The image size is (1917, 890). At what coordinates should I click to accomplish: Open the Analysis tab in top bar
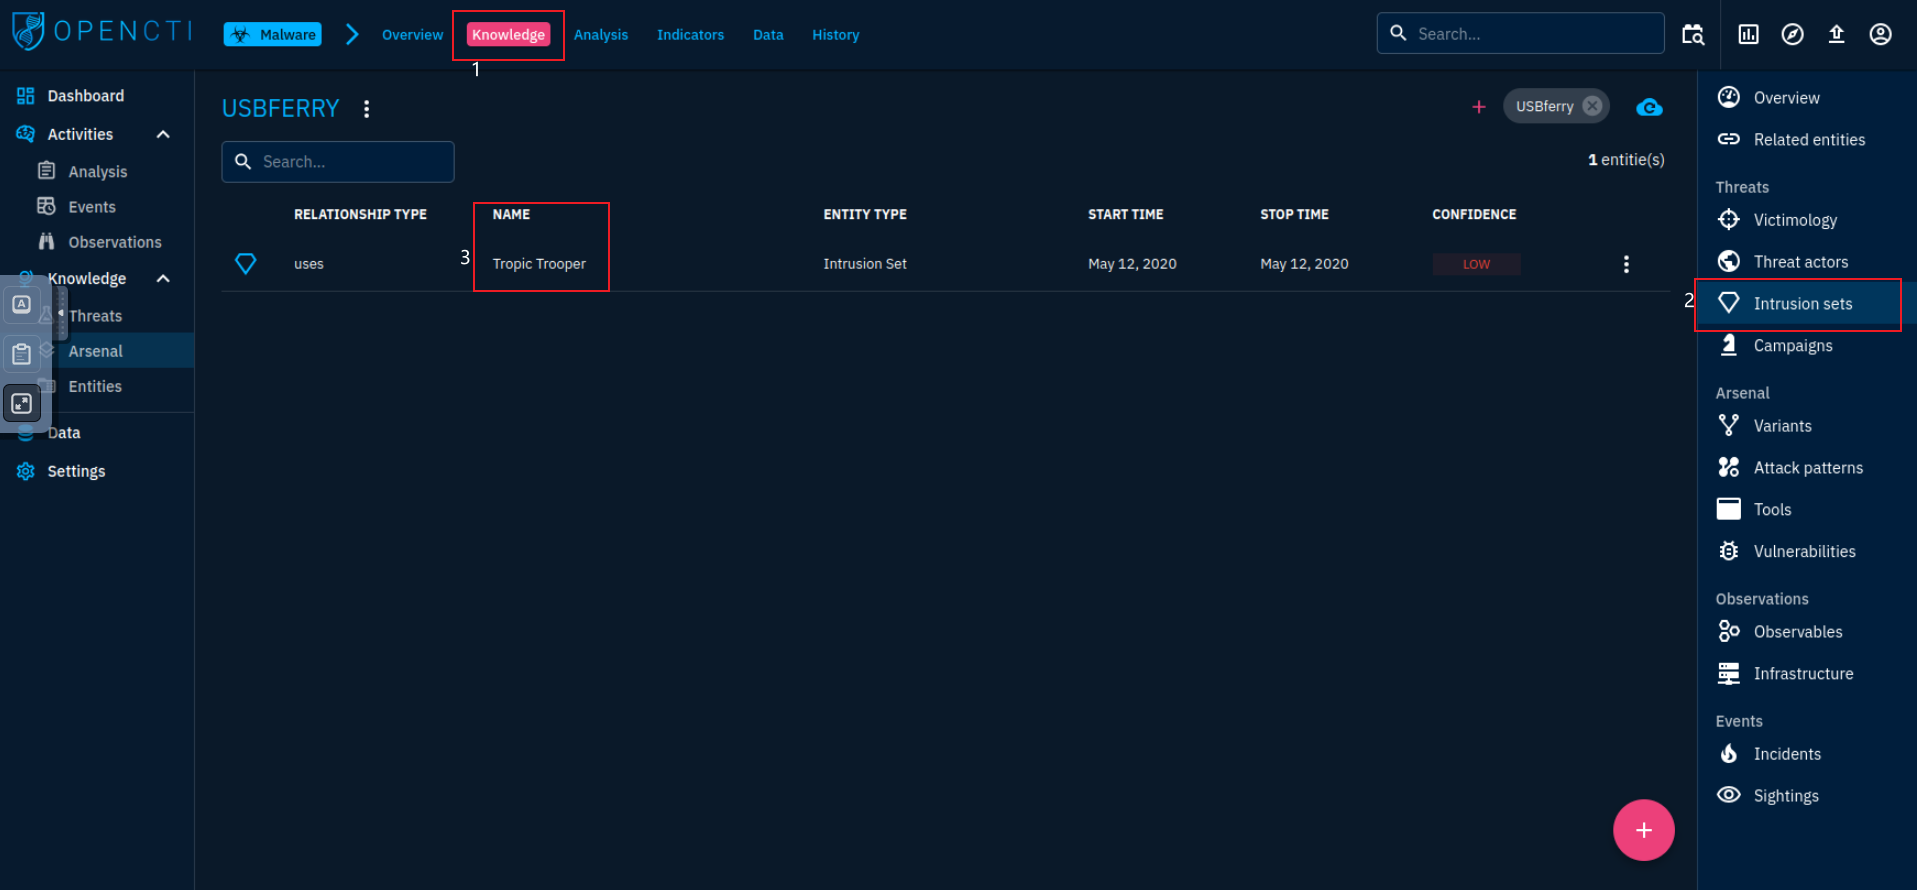click(x=601, y=34)
